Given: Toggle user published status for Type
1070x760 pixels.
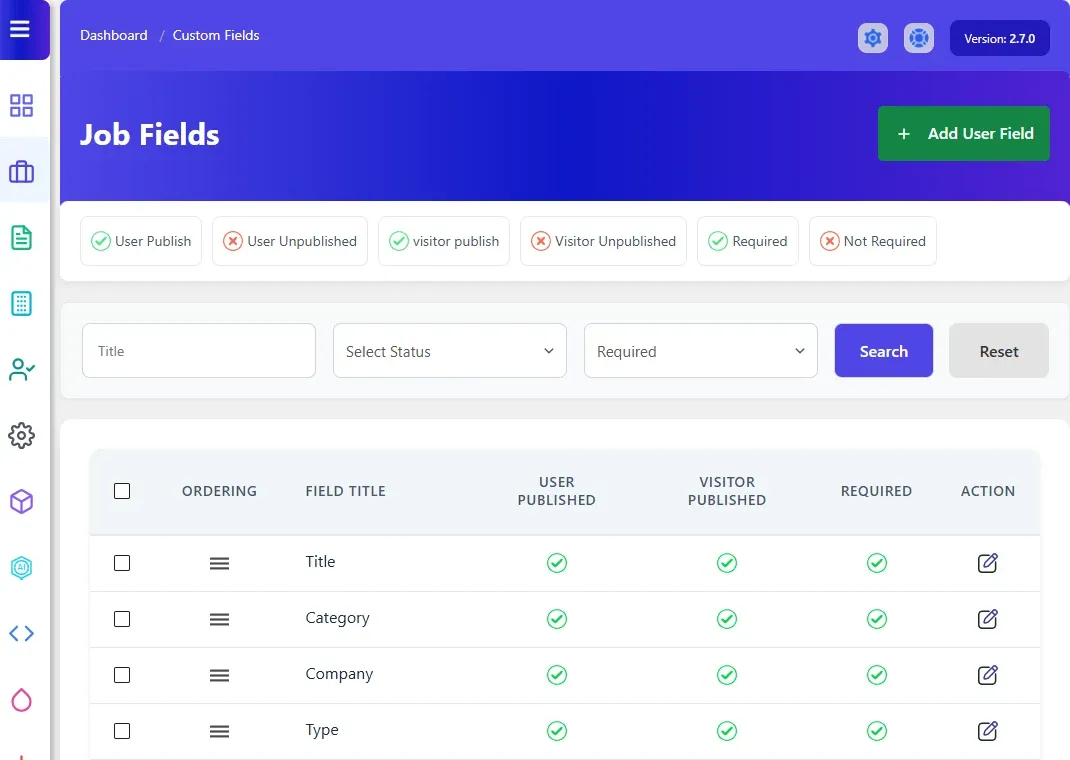Looking at the screenshot, I should [557, 731].
